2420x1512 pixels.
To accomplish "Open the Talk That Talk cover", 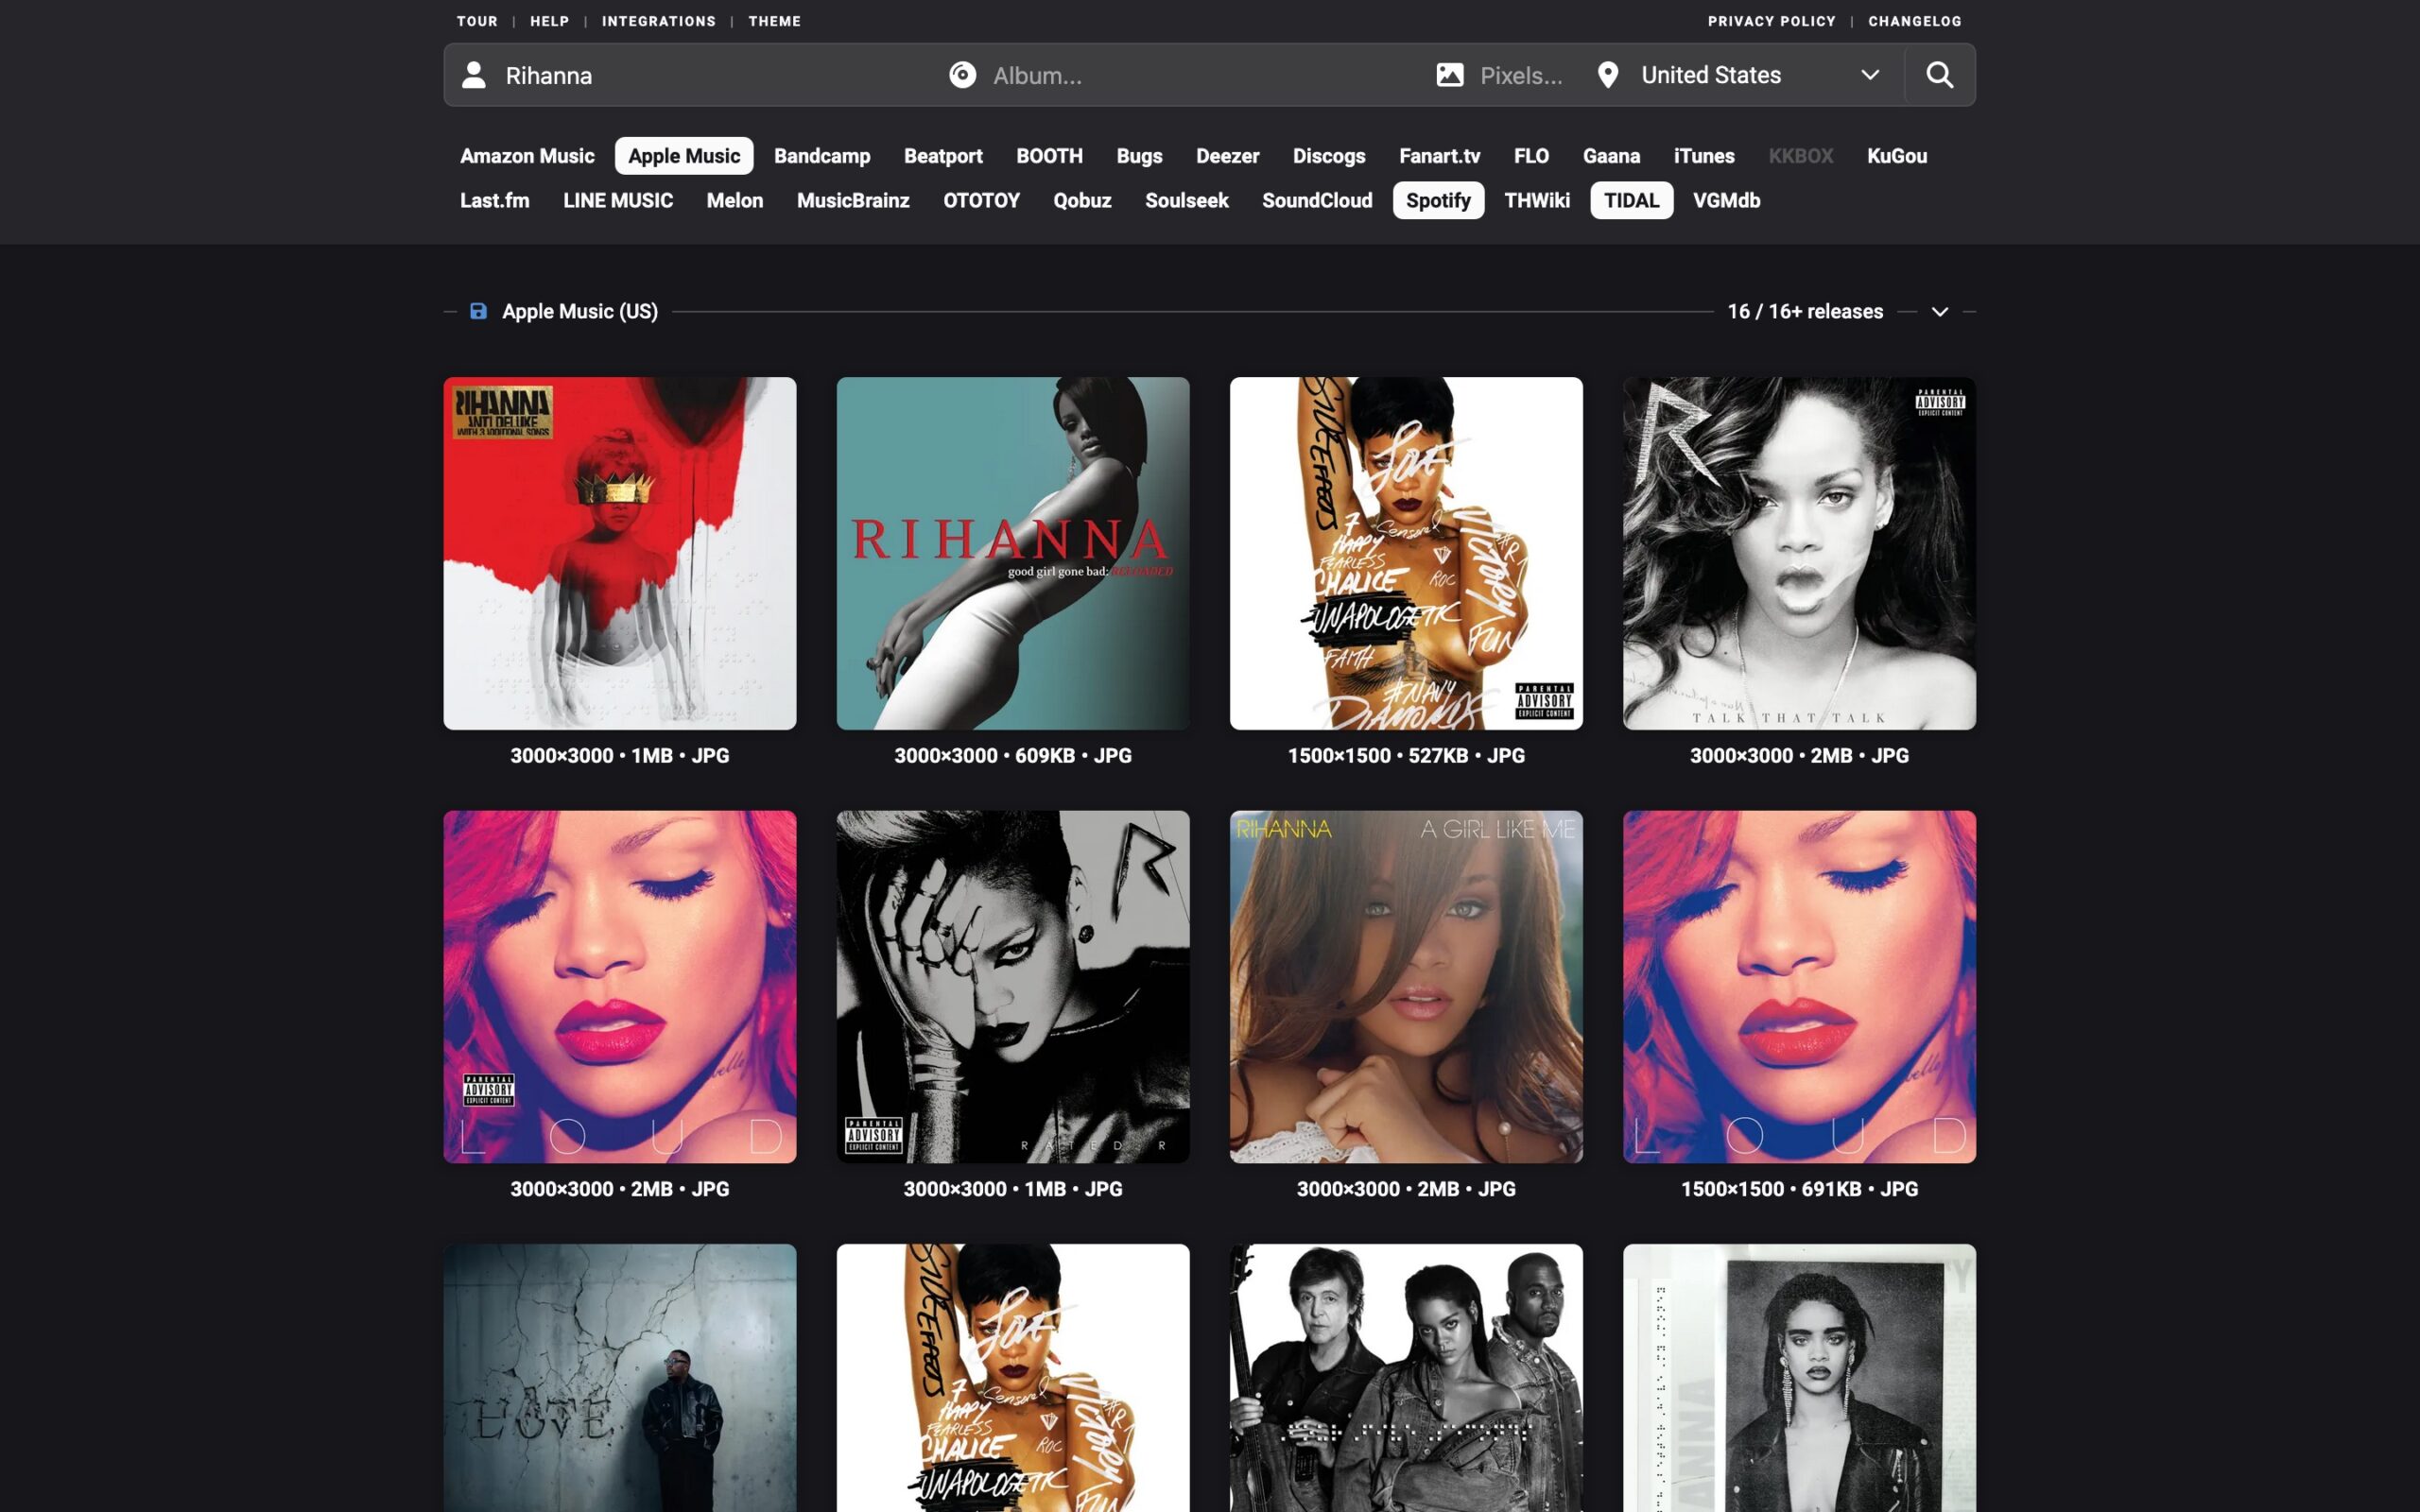I will point(1799,553).
